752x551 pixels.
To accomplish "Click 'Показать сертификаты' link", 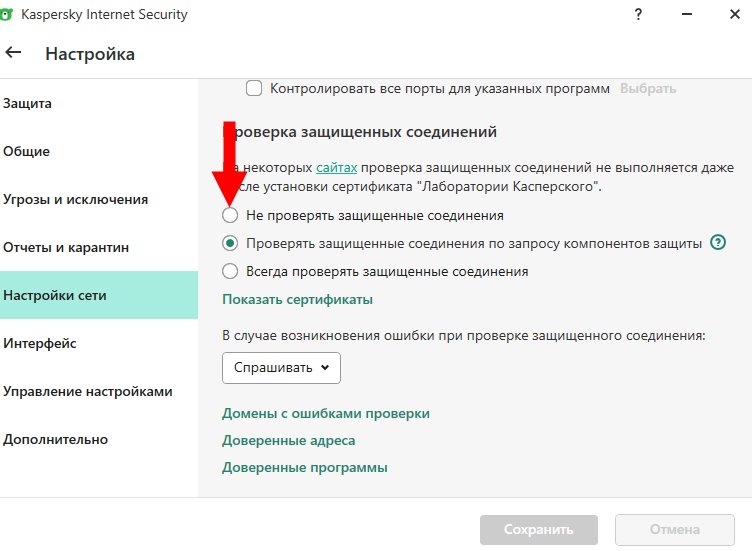I will pos(298,299).
